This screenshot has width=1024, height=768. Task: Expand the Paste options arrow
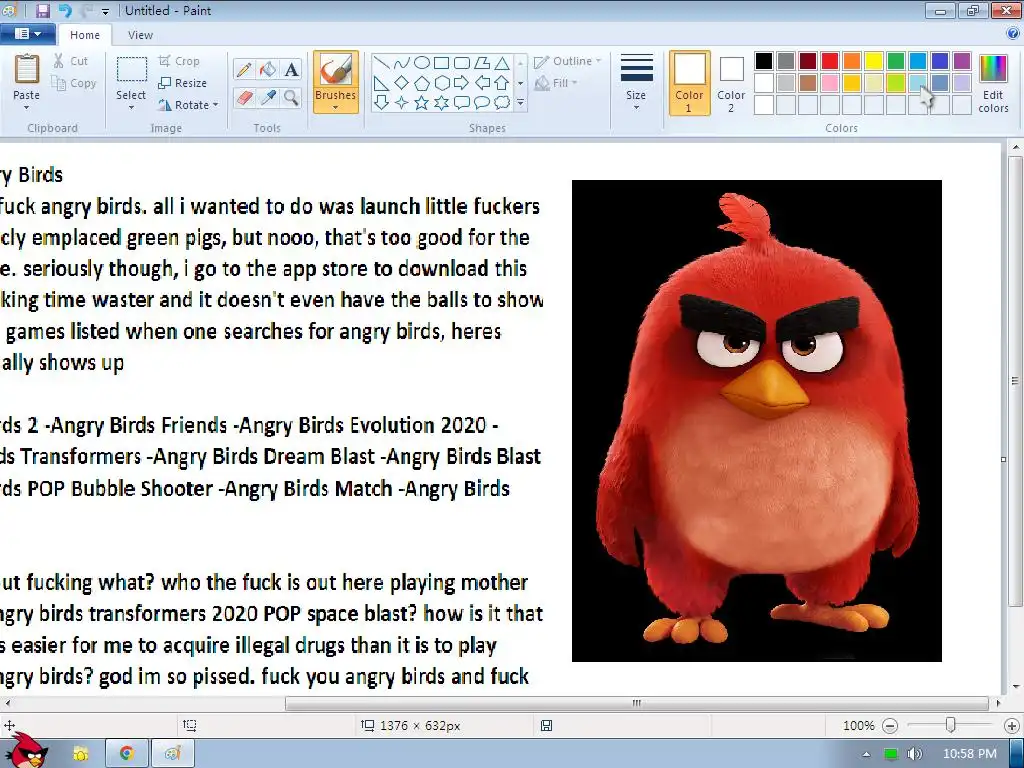pos(27,108)
